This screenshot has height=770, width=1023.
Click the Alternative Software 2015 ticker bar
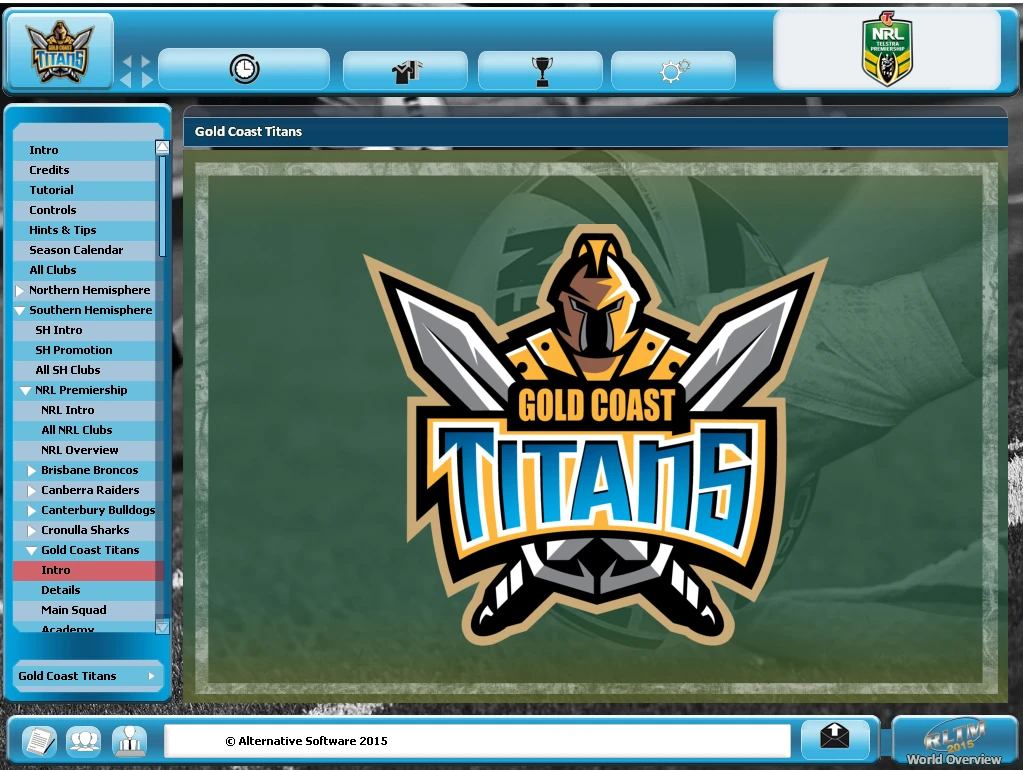[x=477, y=741]
